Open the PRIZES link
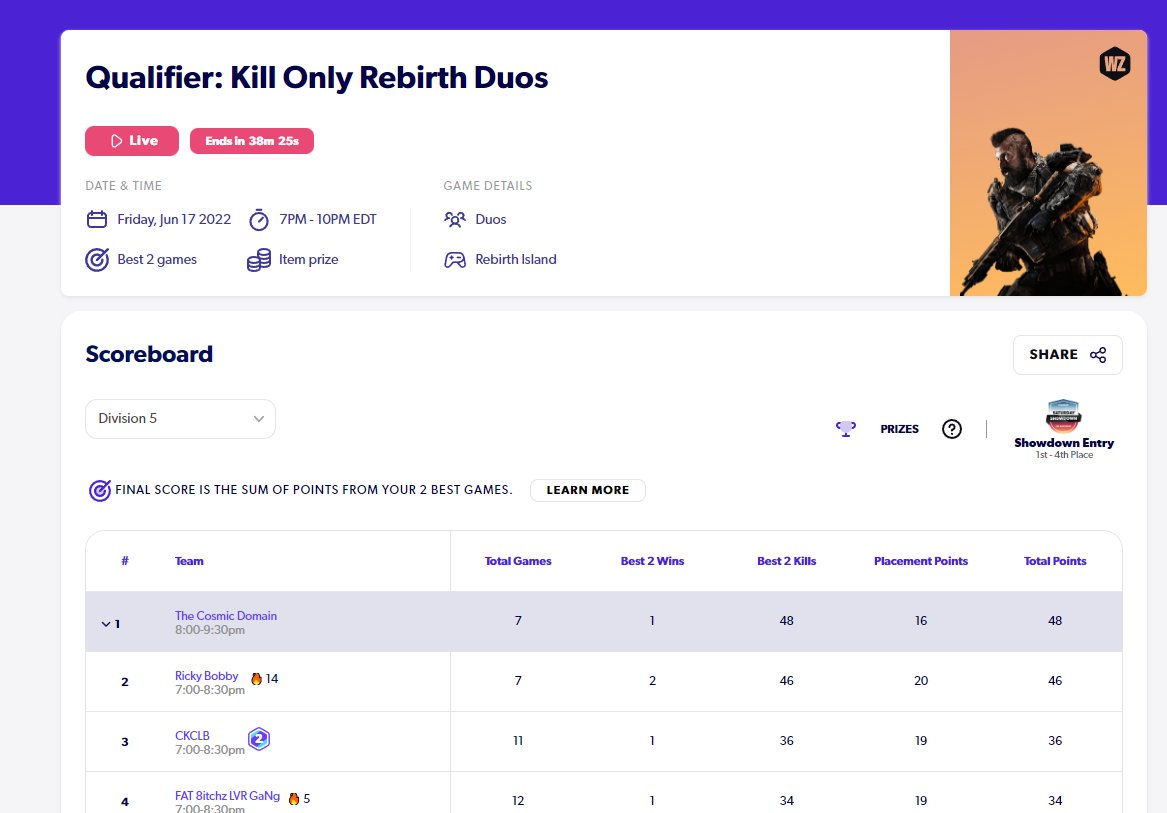The image size is (1167, 813). click(899, 429)
